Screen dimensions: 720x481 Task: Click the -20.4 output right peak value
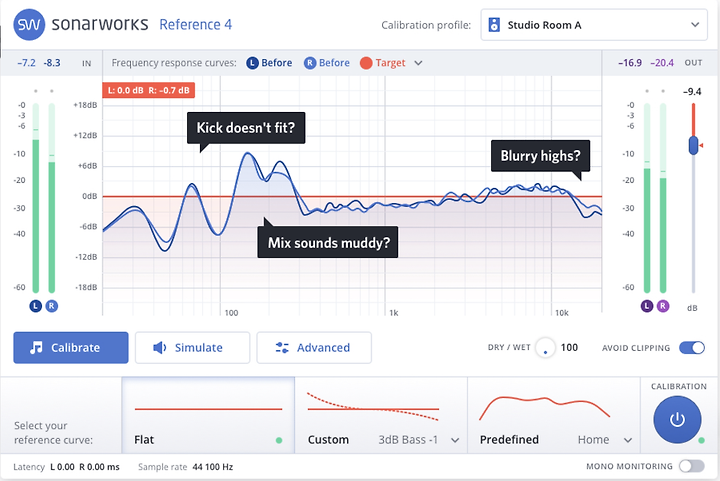point(662,63)
